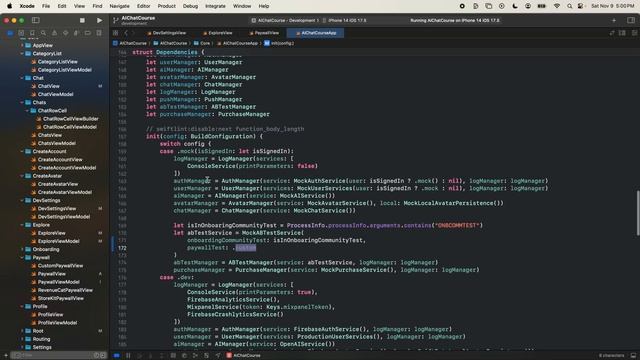Open macOS Spotlight search
The height and width of the screenshot is (360, 640).
[569, 6]
